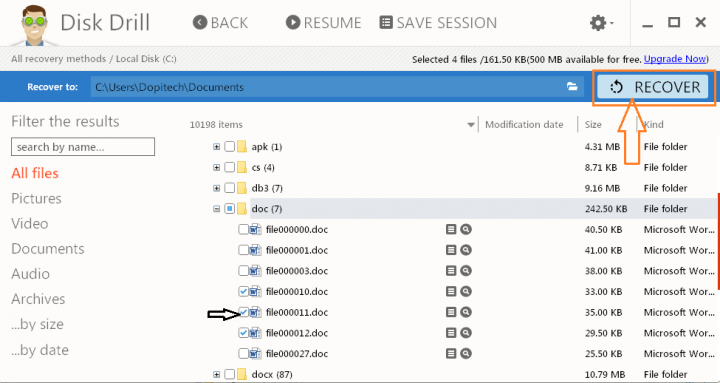This screenshot has width=720, height=383.
Task: Filter results by Pictures
Action: pos(36,198)
